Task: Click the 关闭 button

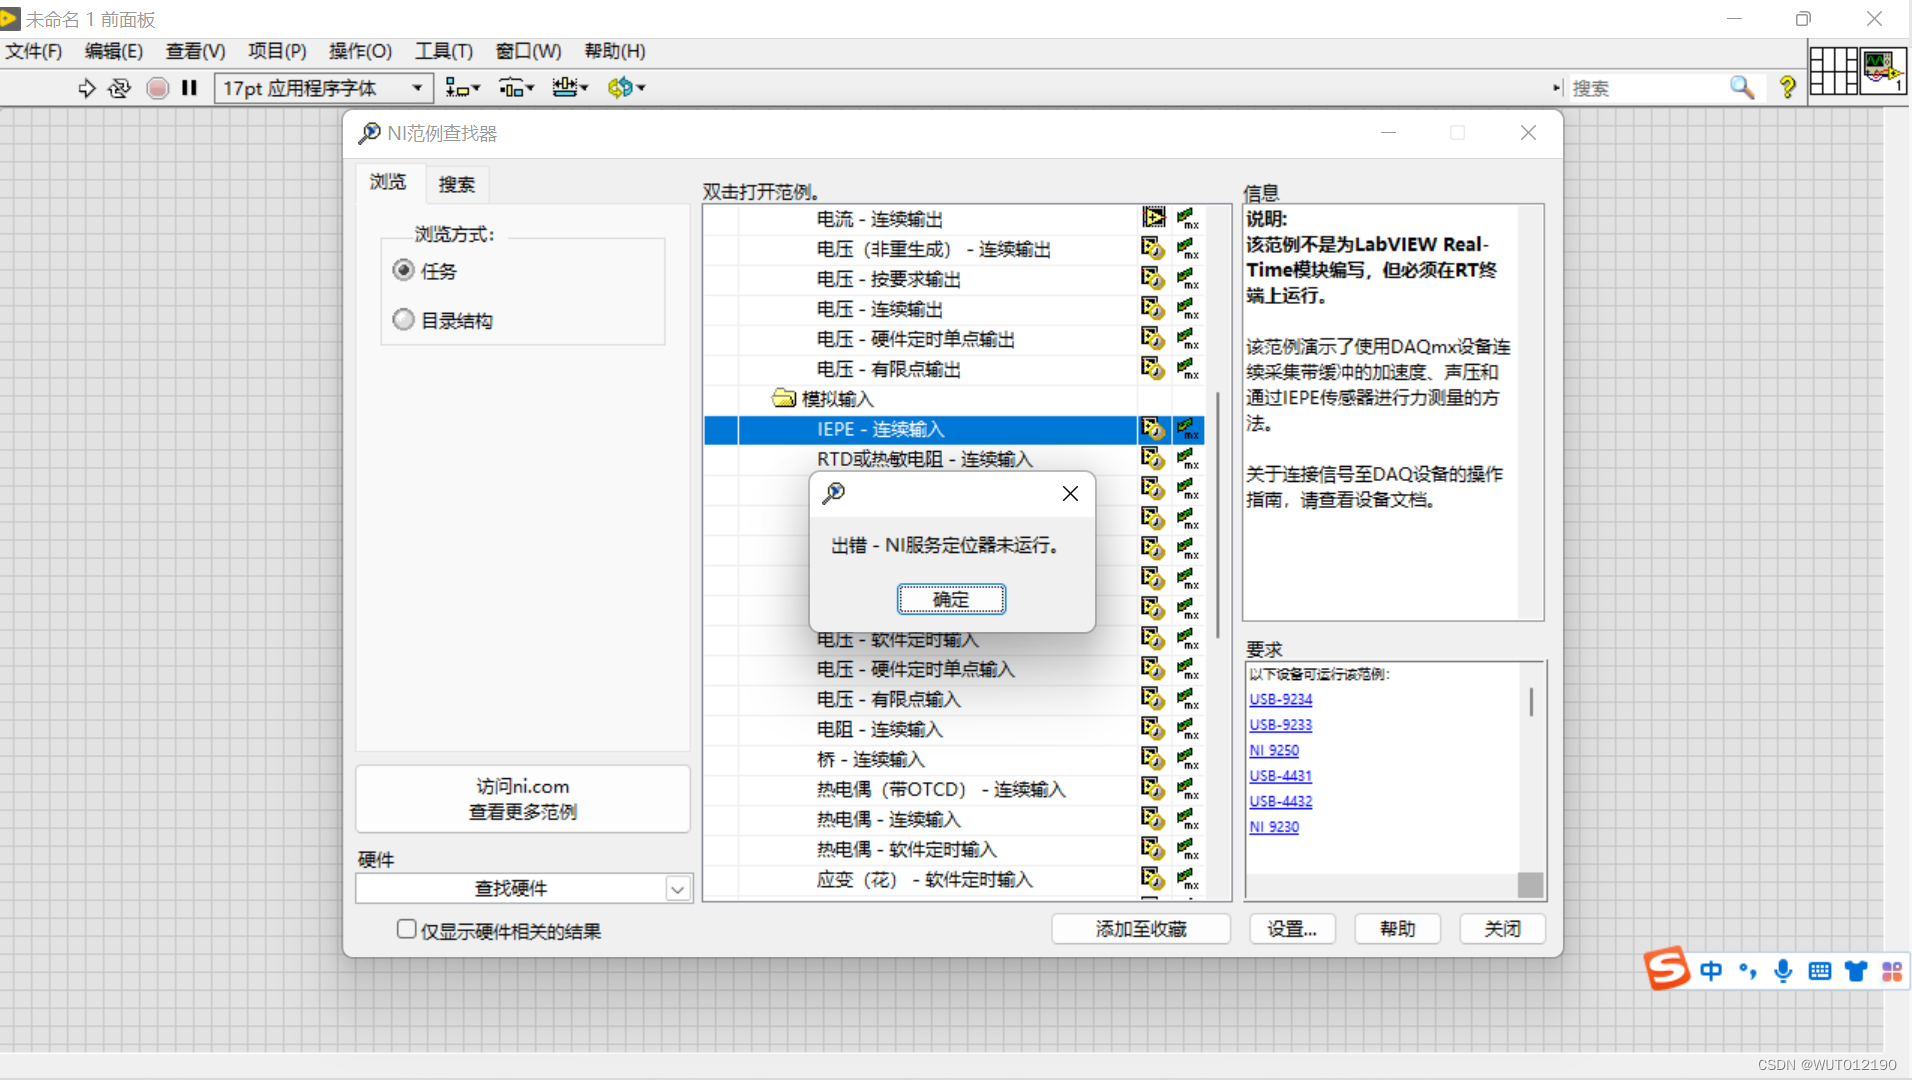Action: (1503, 929)
